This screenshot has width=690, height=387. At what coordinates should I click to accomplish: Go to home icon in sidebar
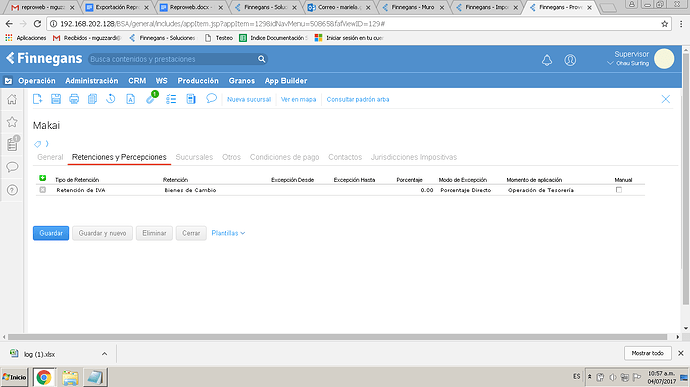[12, 100]
